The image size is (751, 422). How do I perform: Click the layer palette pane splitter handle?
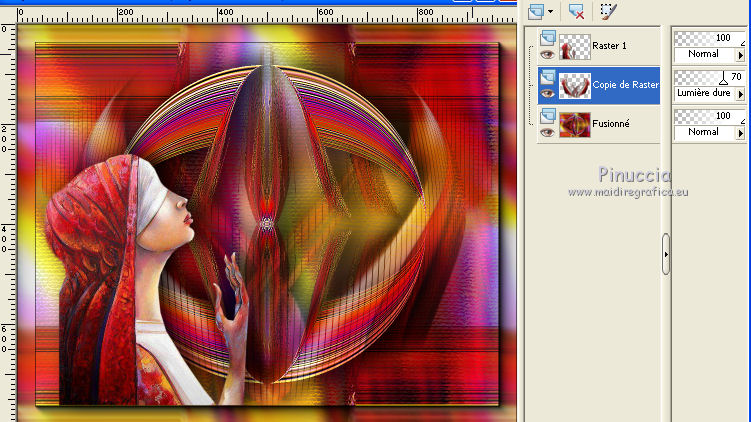pyautogui.click(x=666, y=254)
